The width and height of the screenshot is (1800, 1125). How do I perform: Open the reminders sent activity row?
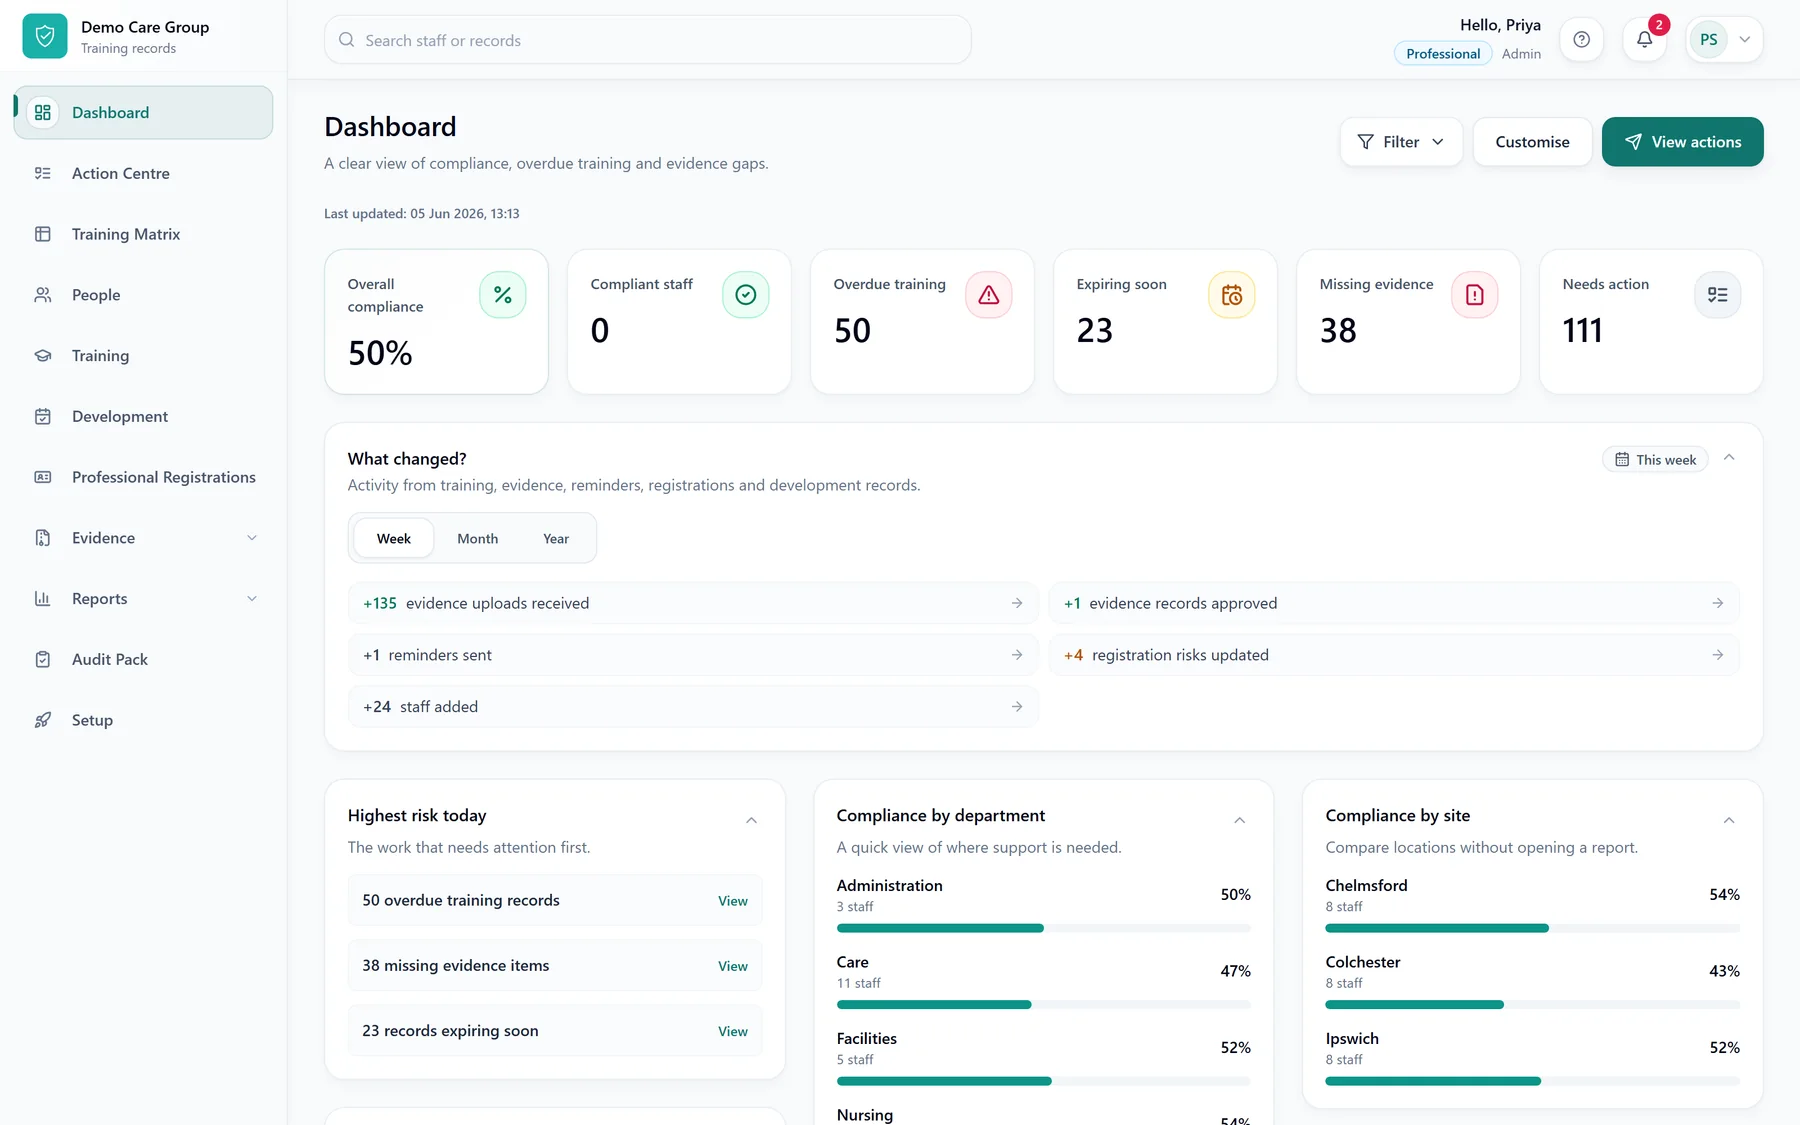point(693,655)
